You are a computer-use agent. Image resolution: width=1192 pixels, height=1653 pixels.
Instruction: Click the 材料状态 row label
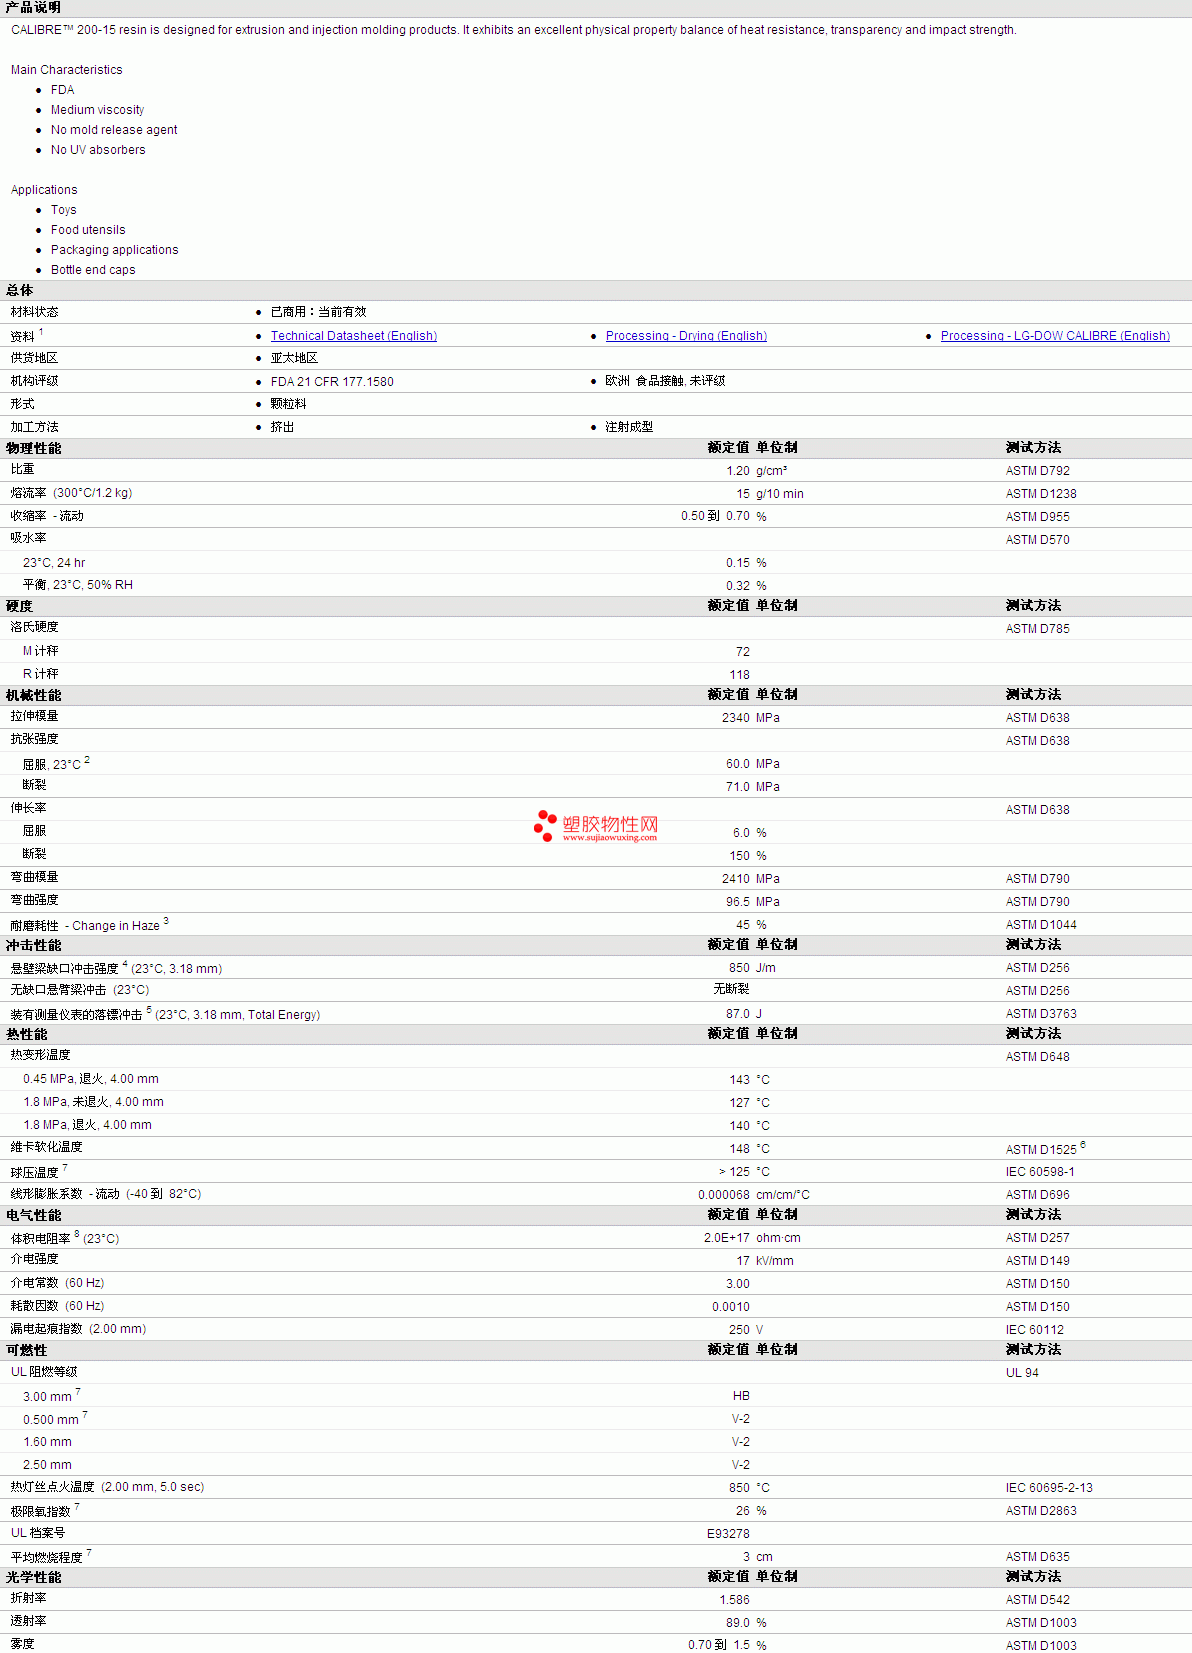click(x=35, y=312)
